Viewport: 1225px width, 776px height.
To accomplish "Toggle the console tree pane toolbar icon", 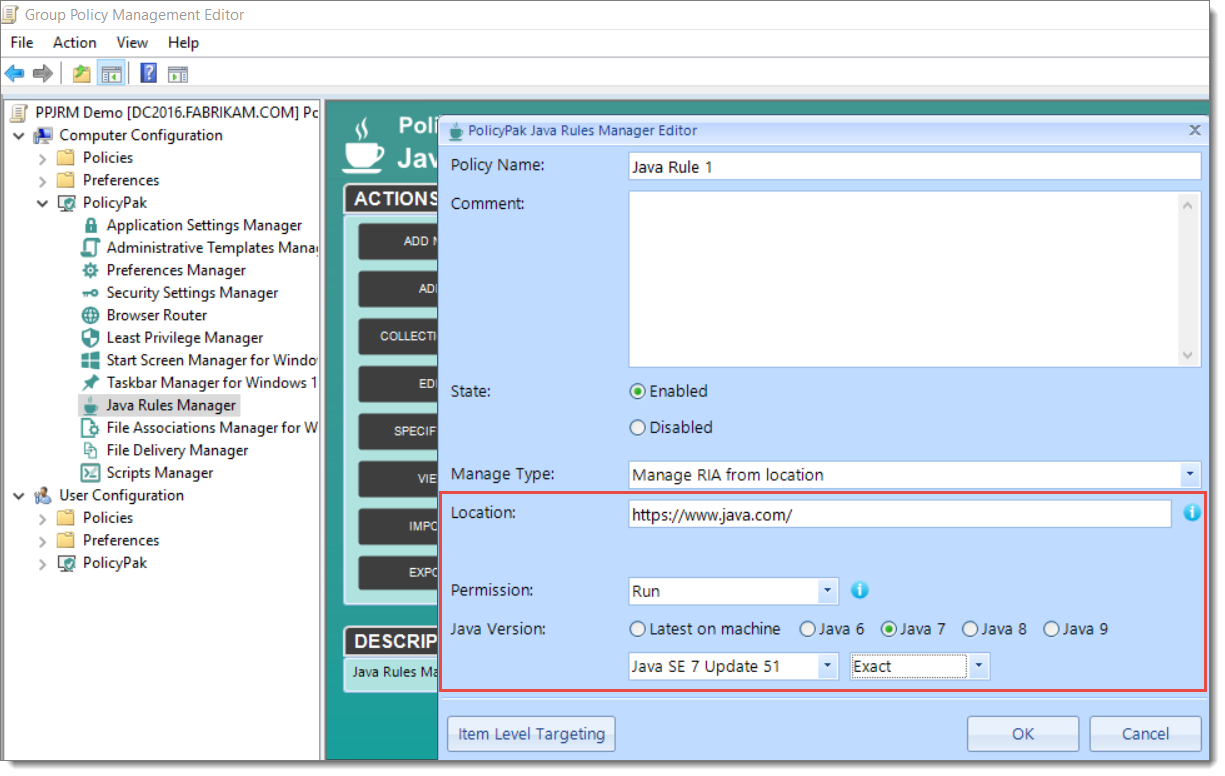I will 111,73.
